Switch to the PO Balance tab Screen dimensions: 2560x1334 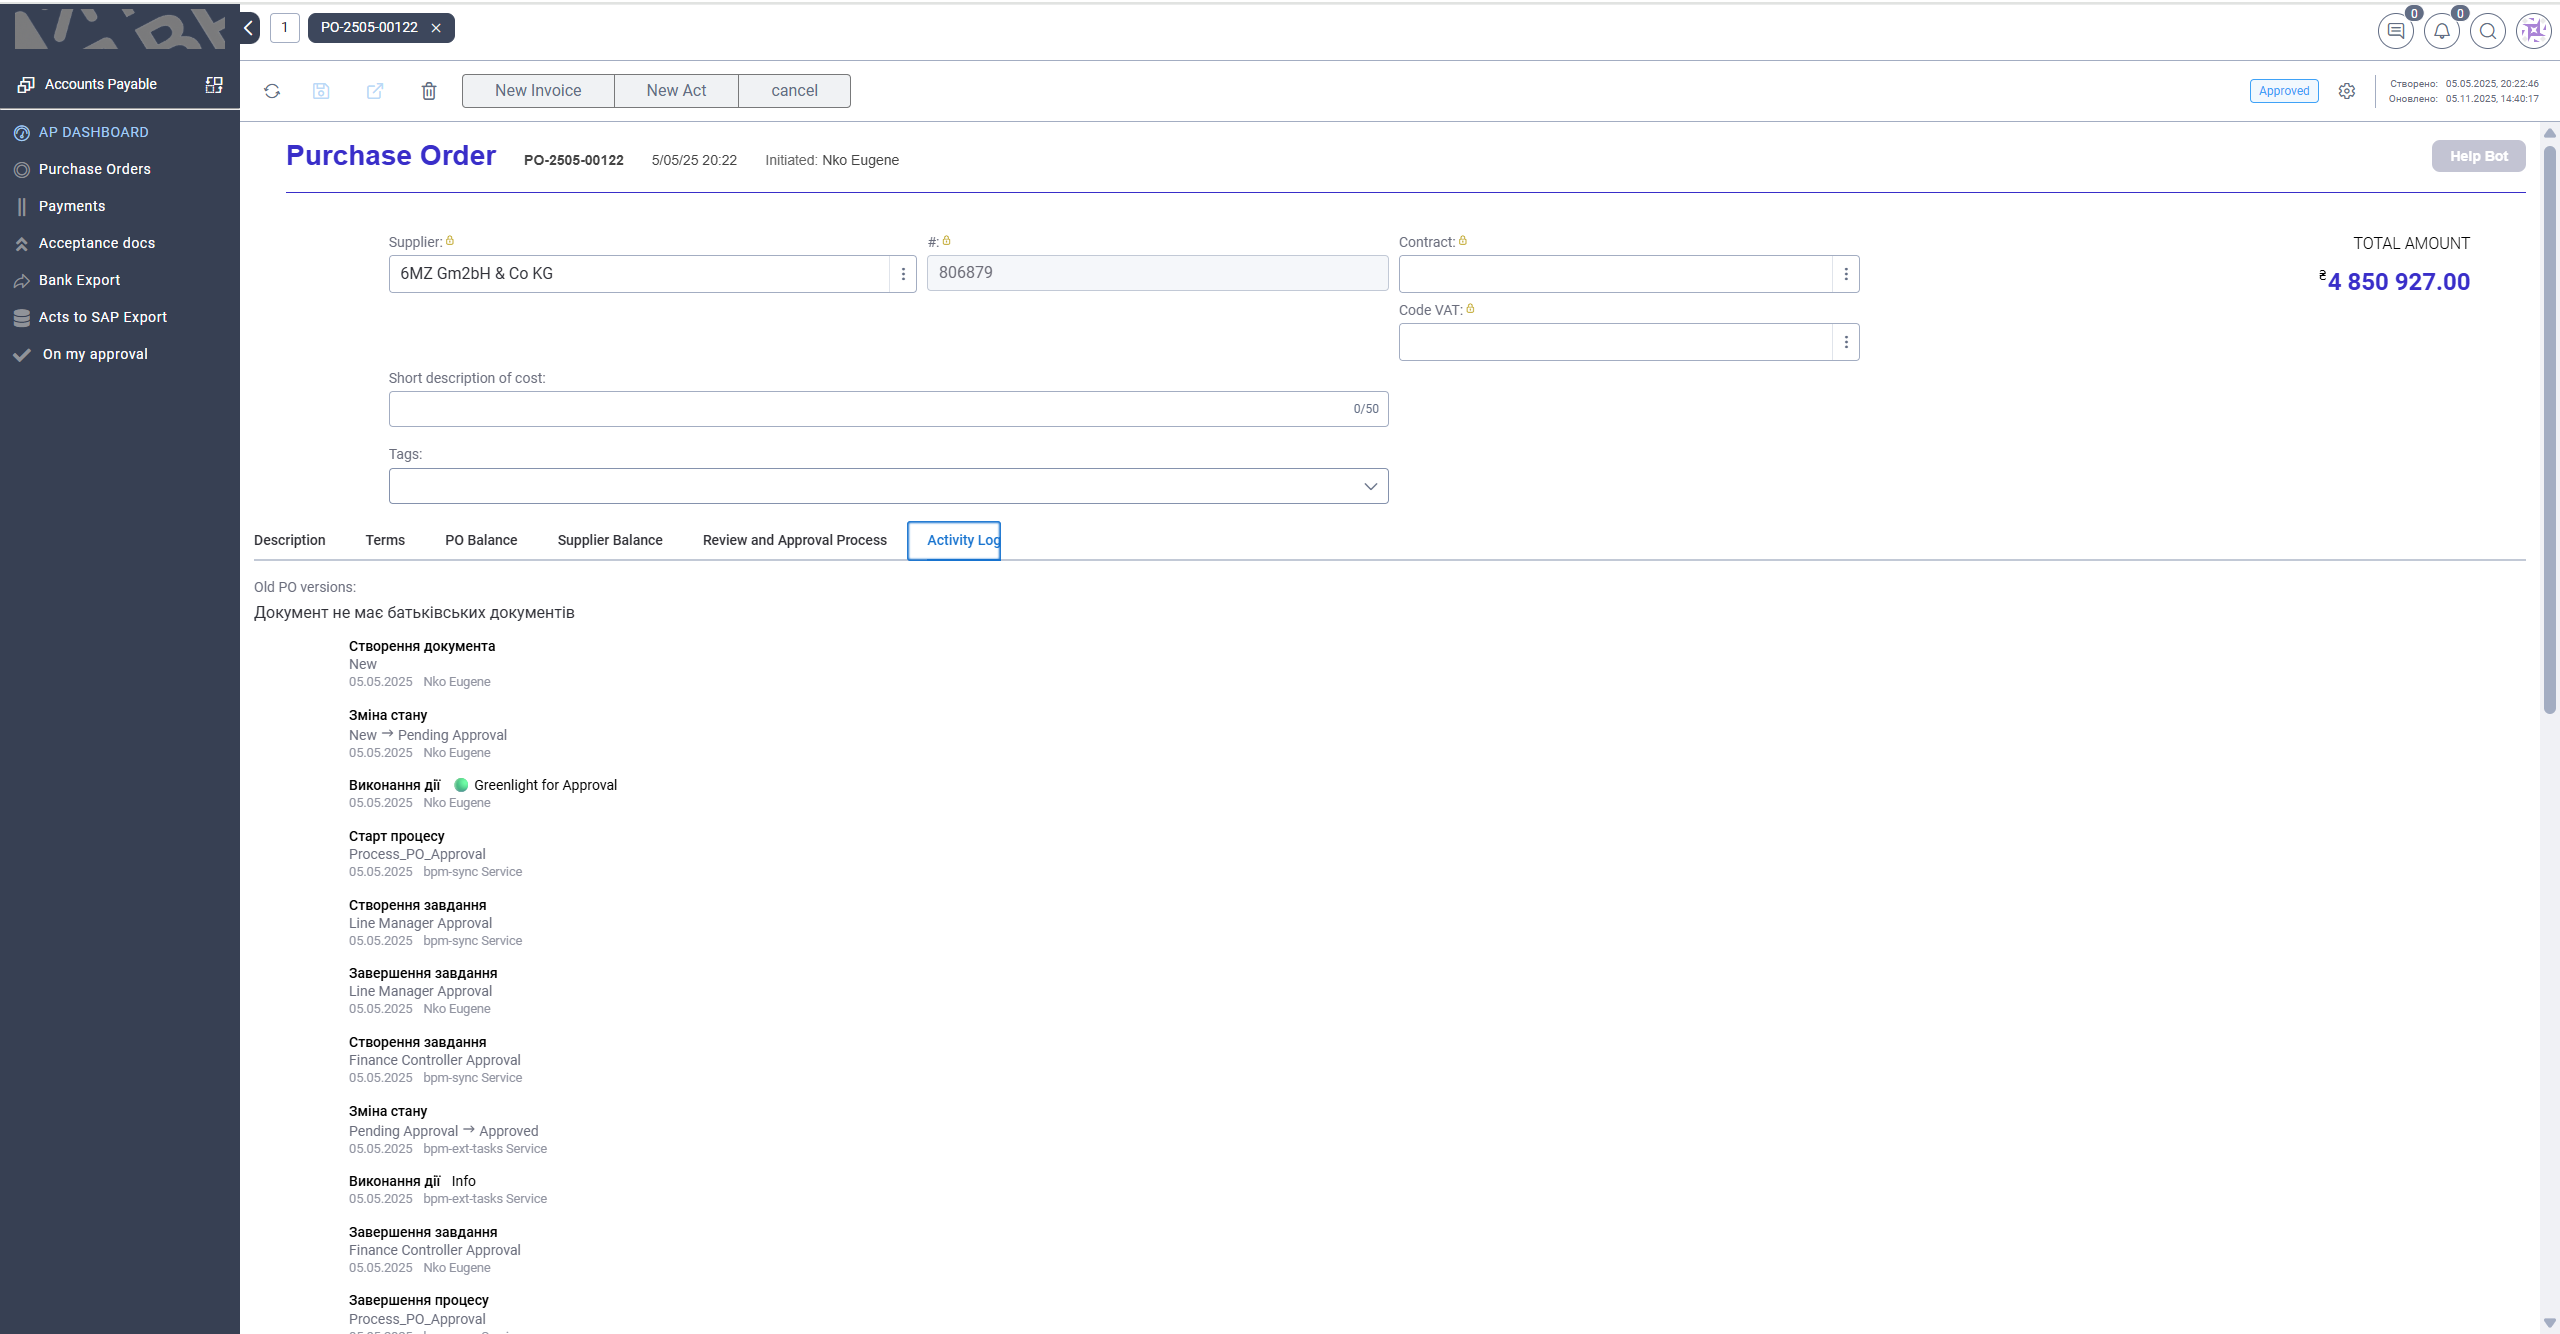point(481,540)
